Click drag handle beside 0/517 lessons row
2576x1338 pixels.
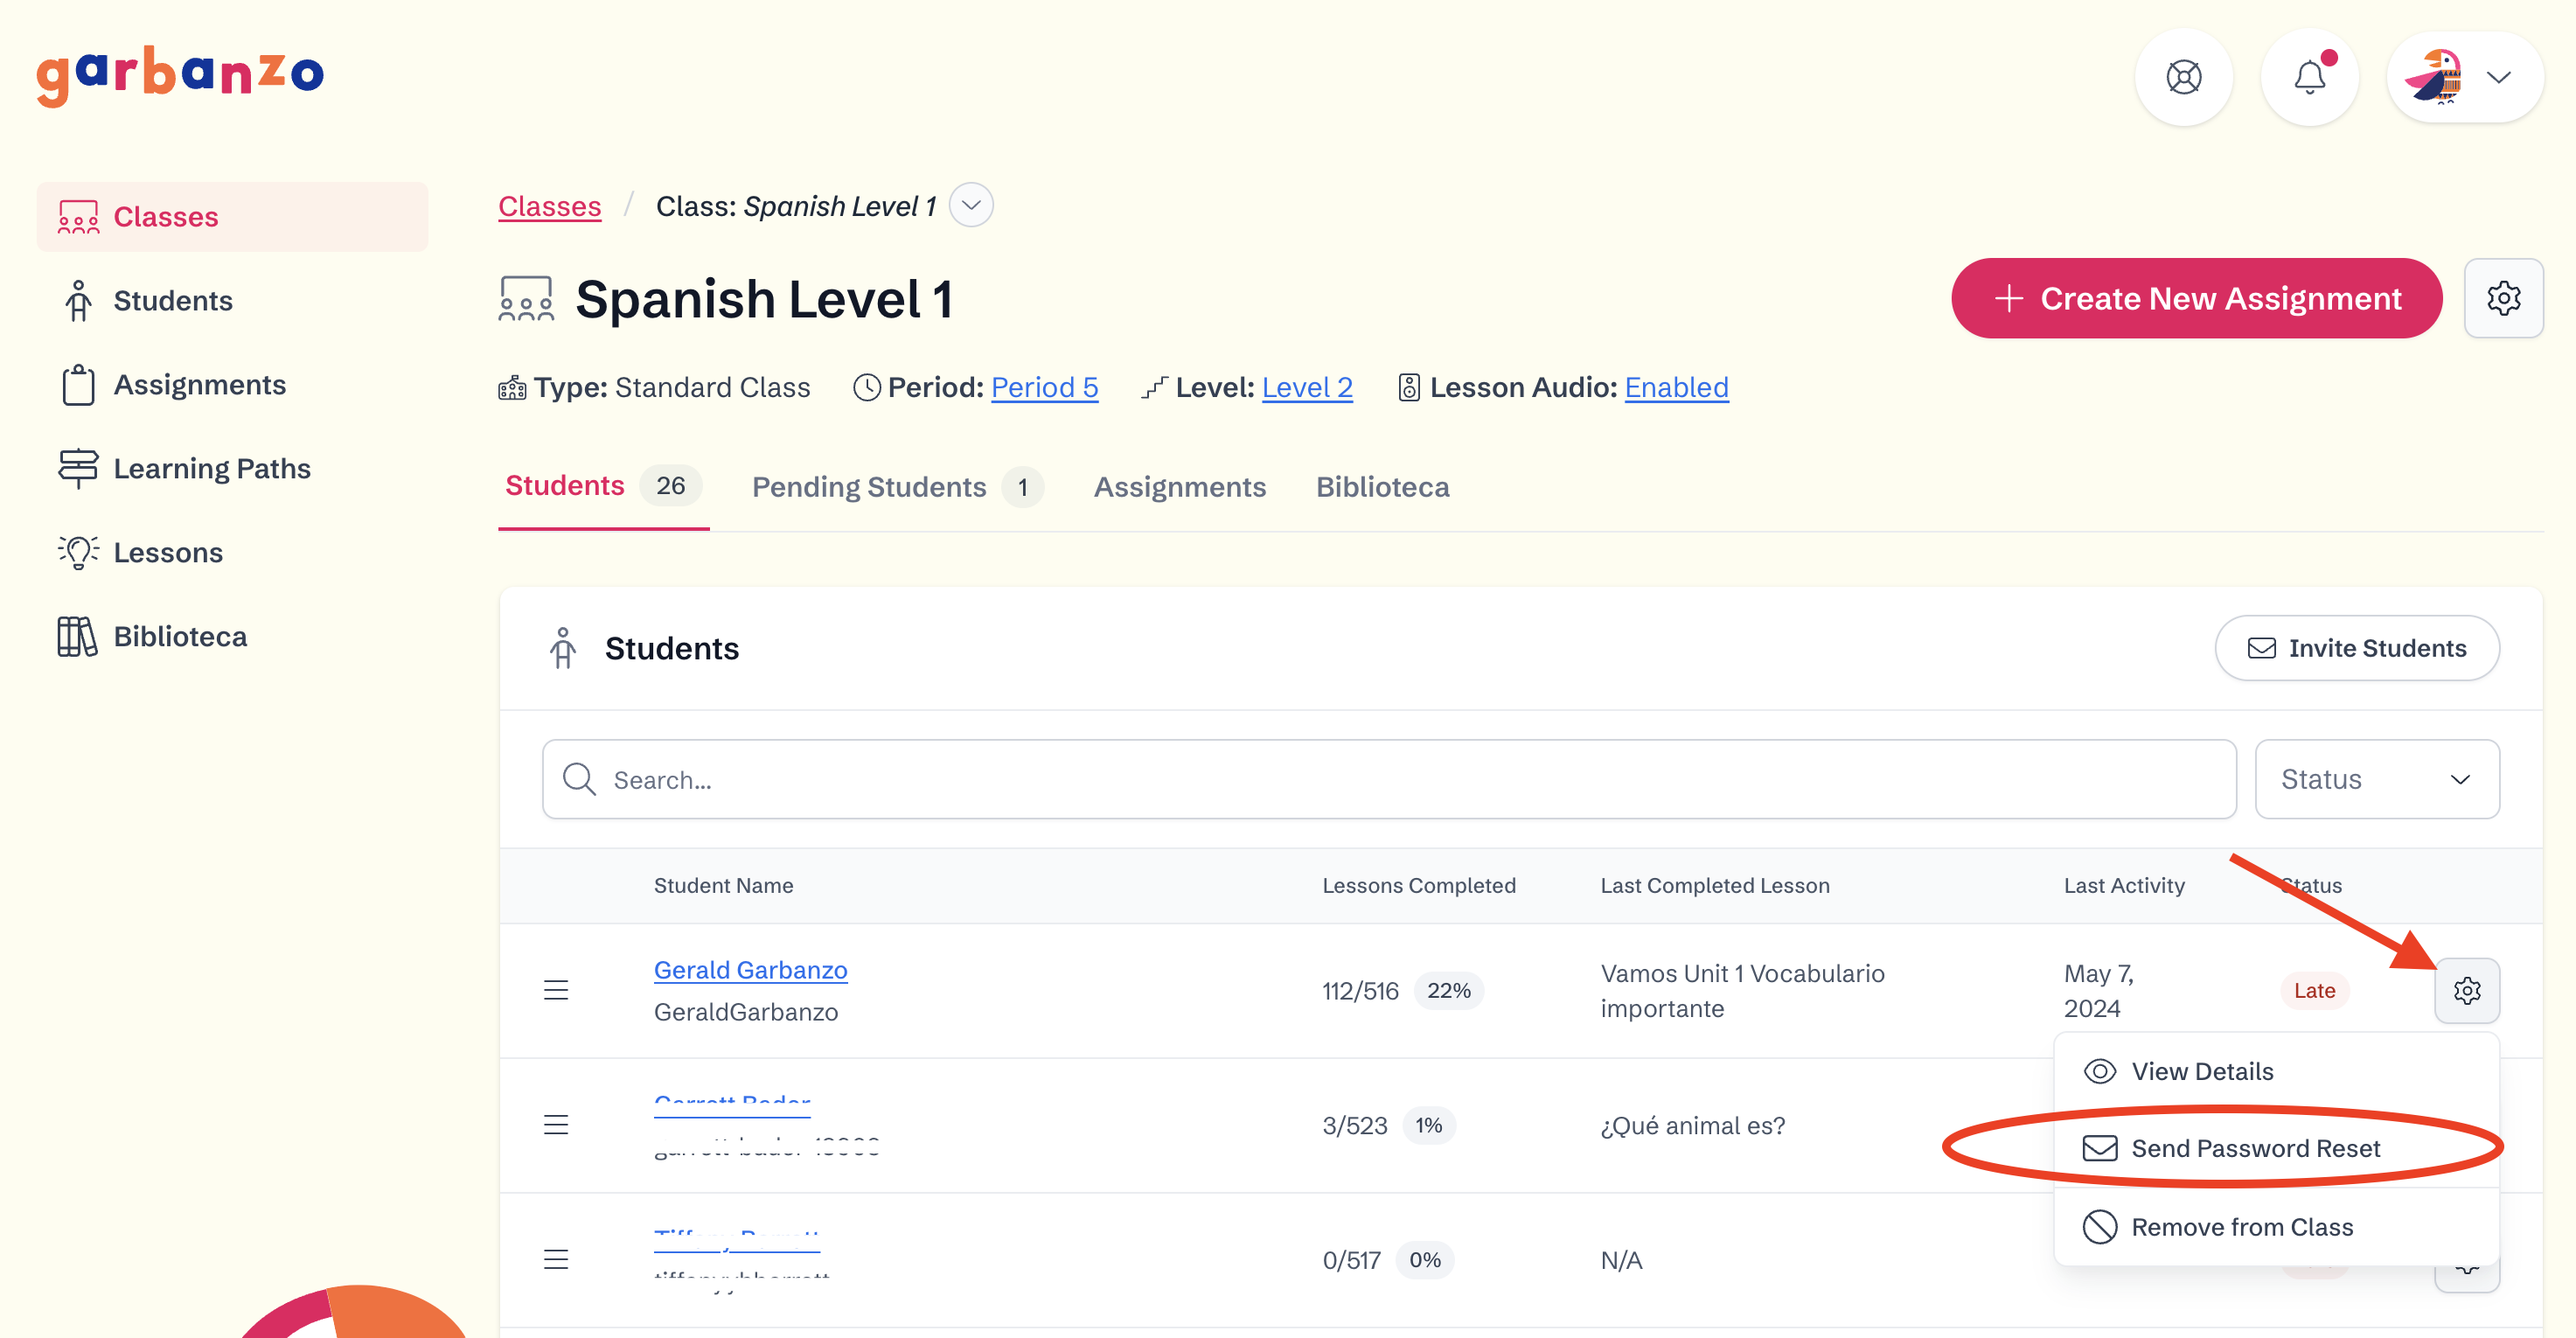[556, 1259]
